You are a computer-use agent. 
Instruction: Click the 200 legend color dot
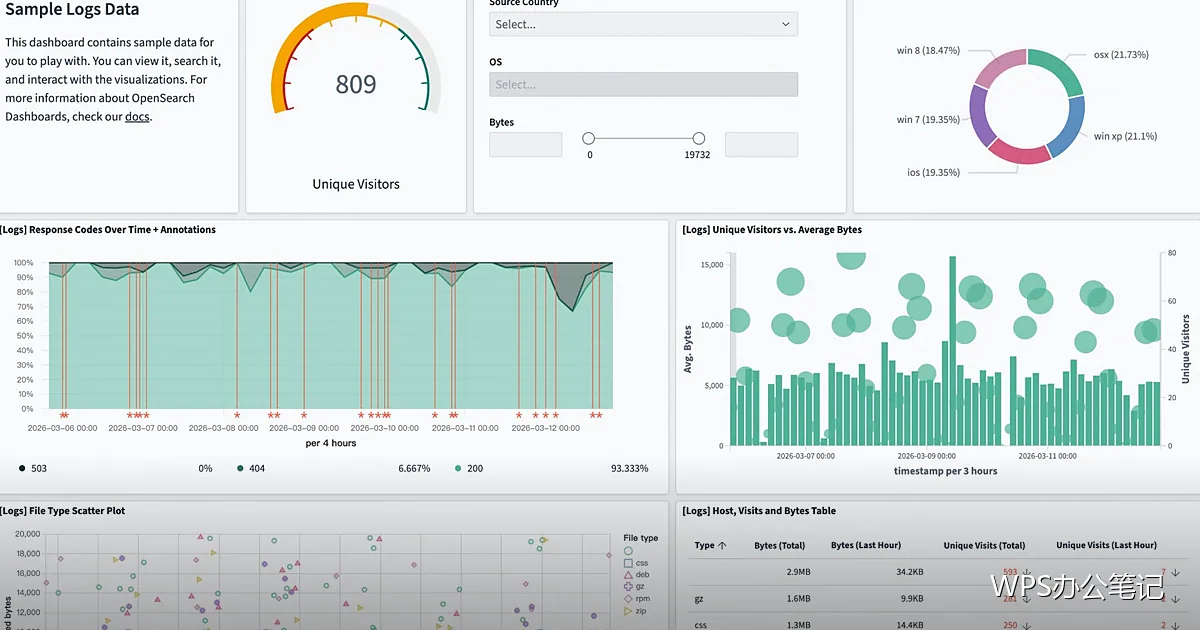click(x=458, y=468)
